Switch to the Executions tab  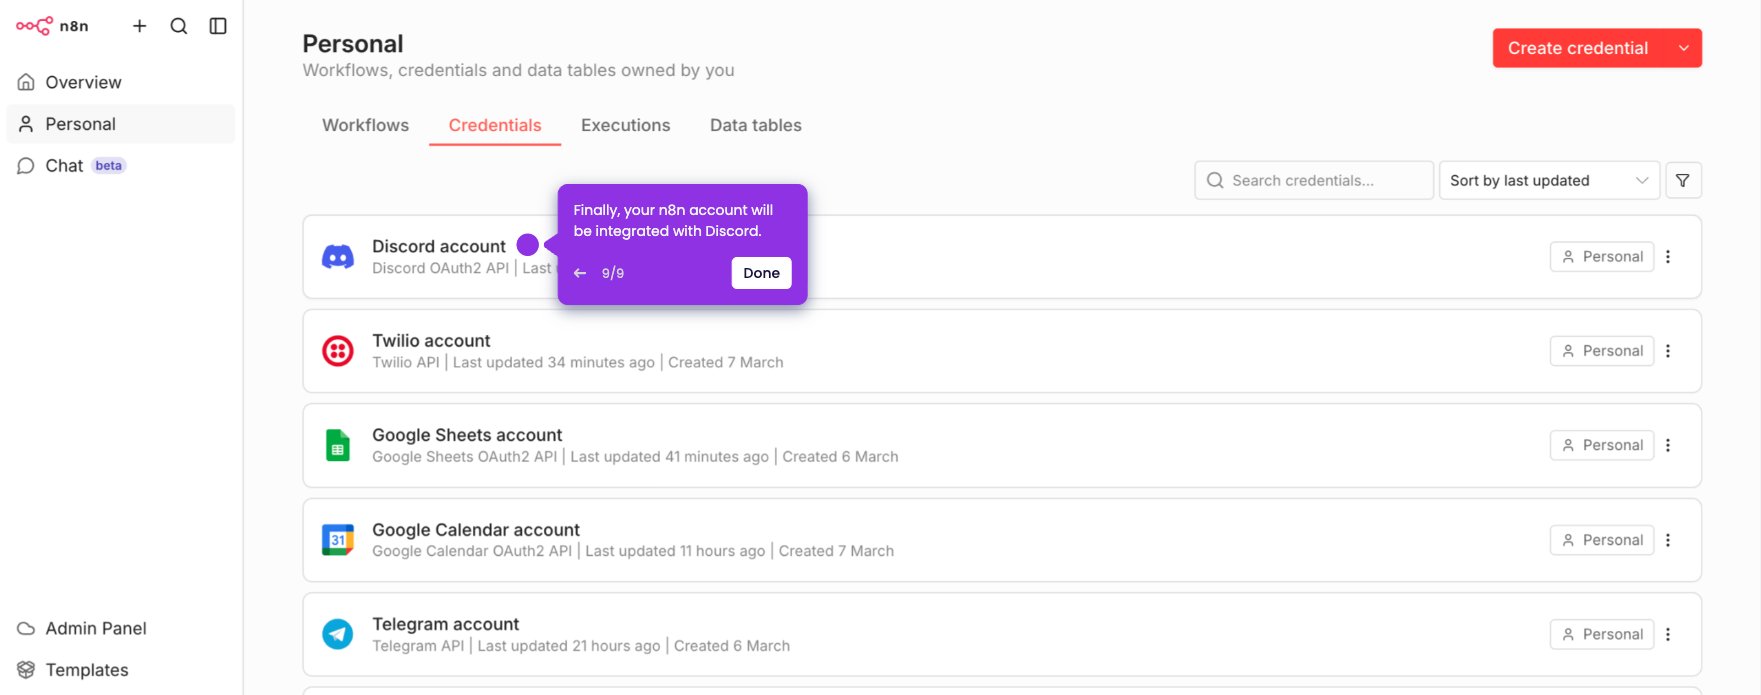[x=626, y=125]
